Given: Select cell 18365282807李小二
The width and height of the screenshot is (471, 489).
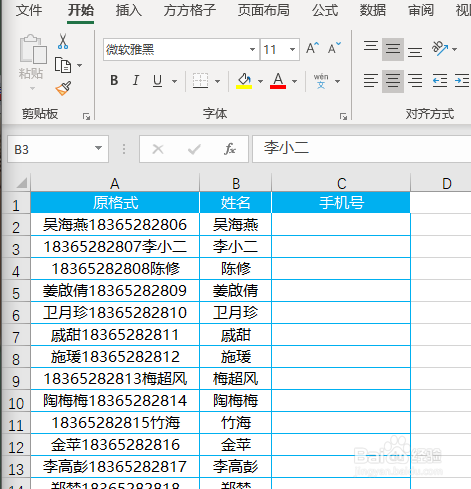Looking at the screenshot, I should tap(115, 247).
